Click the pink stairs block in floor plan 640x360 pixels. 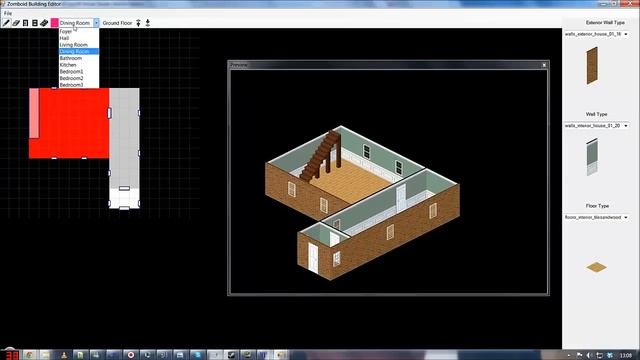pos(34,113)
